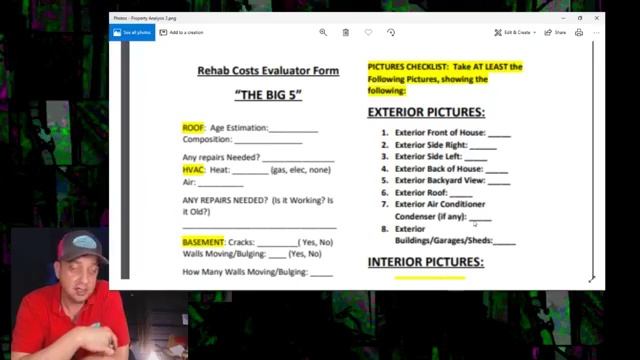Image resolution: width=640 pixels, height=360 pixels.
Task: Print the photo using the printer icon
Action: click(x=579, y=33)
